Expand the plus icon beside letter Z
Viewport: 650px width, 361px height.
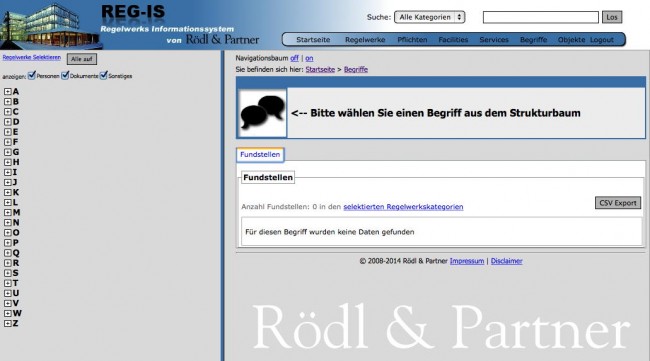(7, 323)
